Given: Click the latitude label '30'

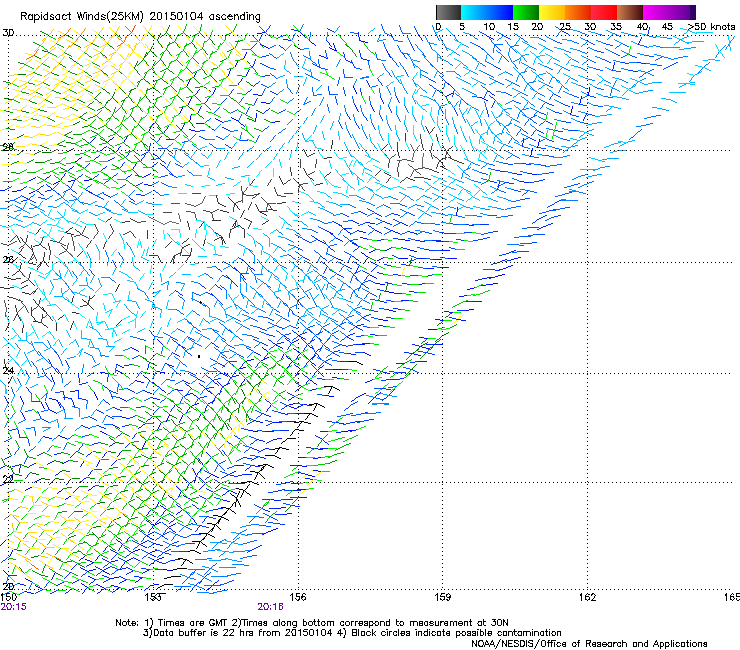Looking at the screenshot, I should pos(8,33).
